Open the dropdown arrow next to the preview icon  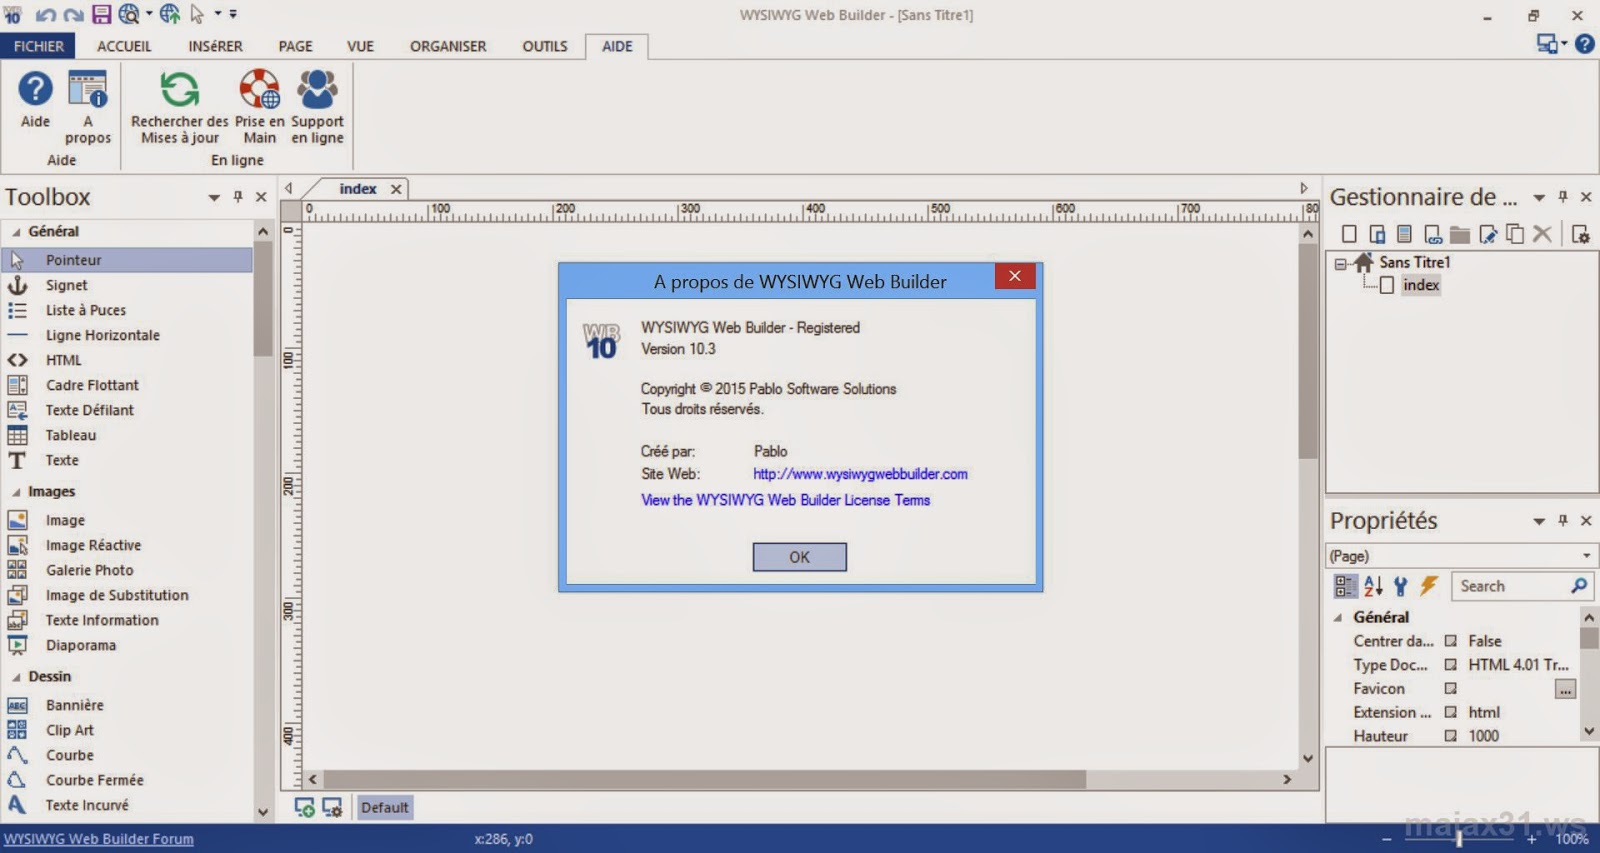pos(149,14)
